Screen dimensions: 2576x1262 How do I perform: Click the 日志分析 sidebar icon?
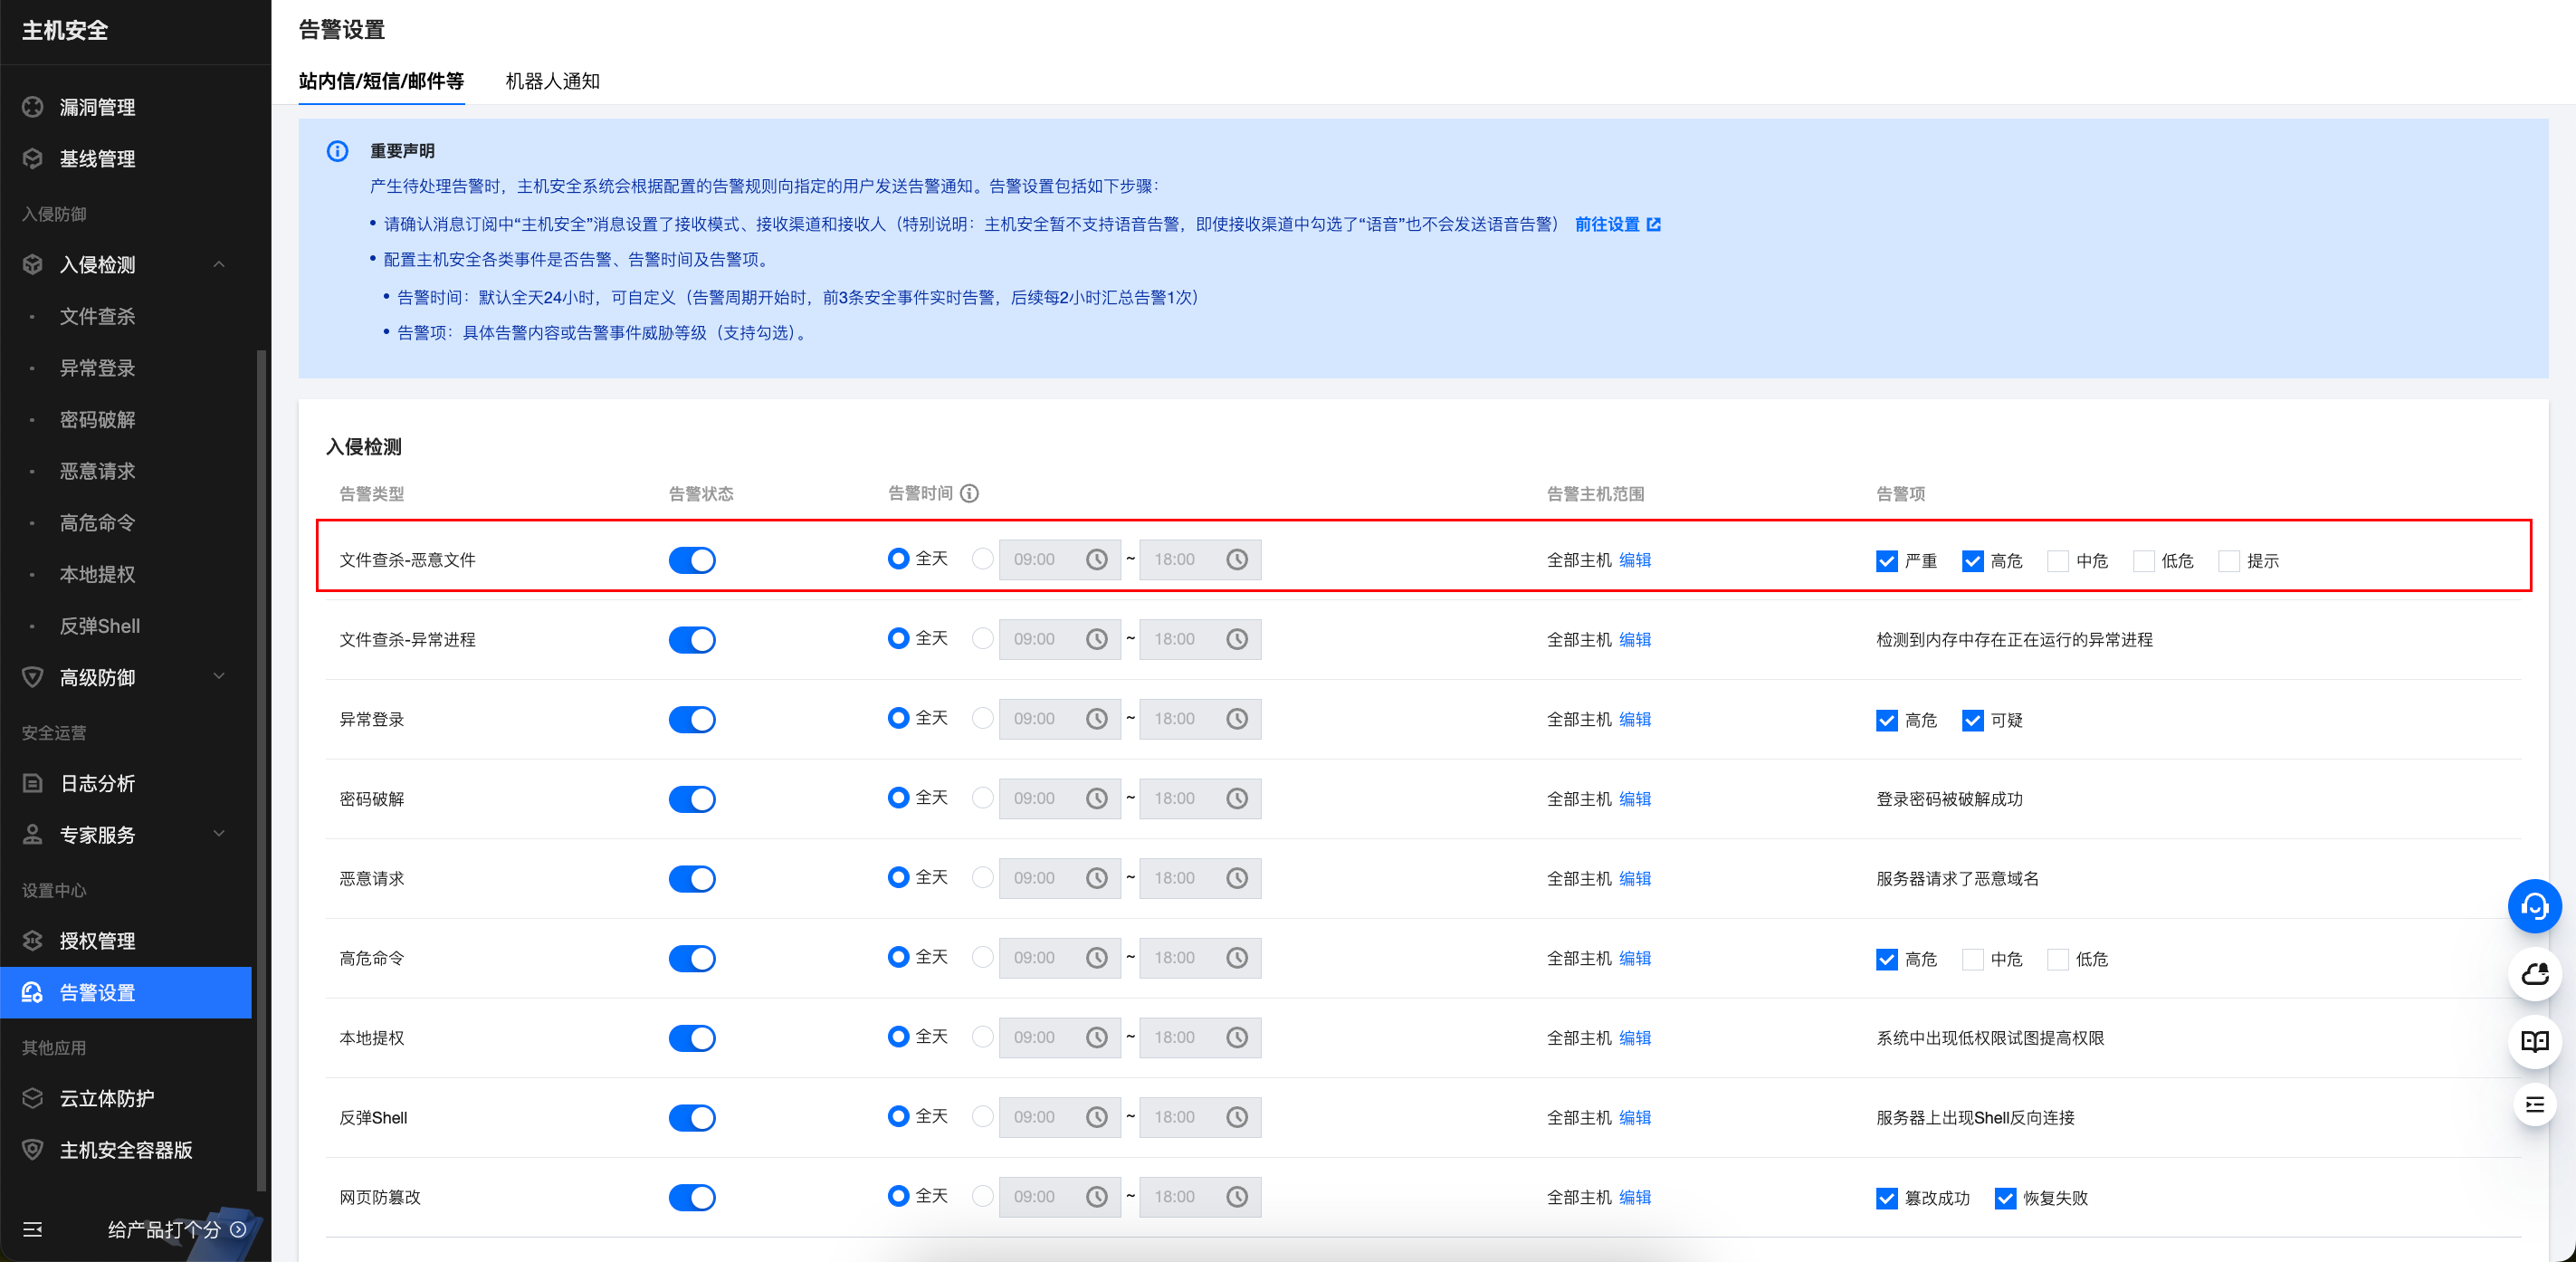tap(33, 783)
